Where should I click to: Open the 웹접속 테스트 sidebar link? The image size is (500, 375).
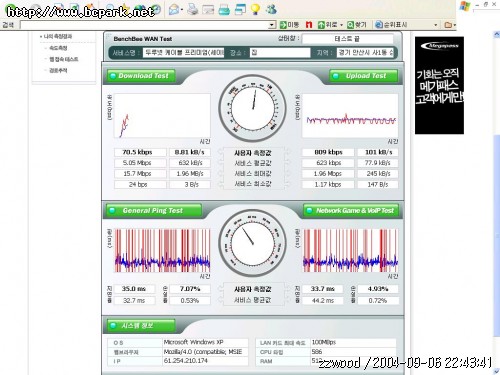click(x=64, y=59)
